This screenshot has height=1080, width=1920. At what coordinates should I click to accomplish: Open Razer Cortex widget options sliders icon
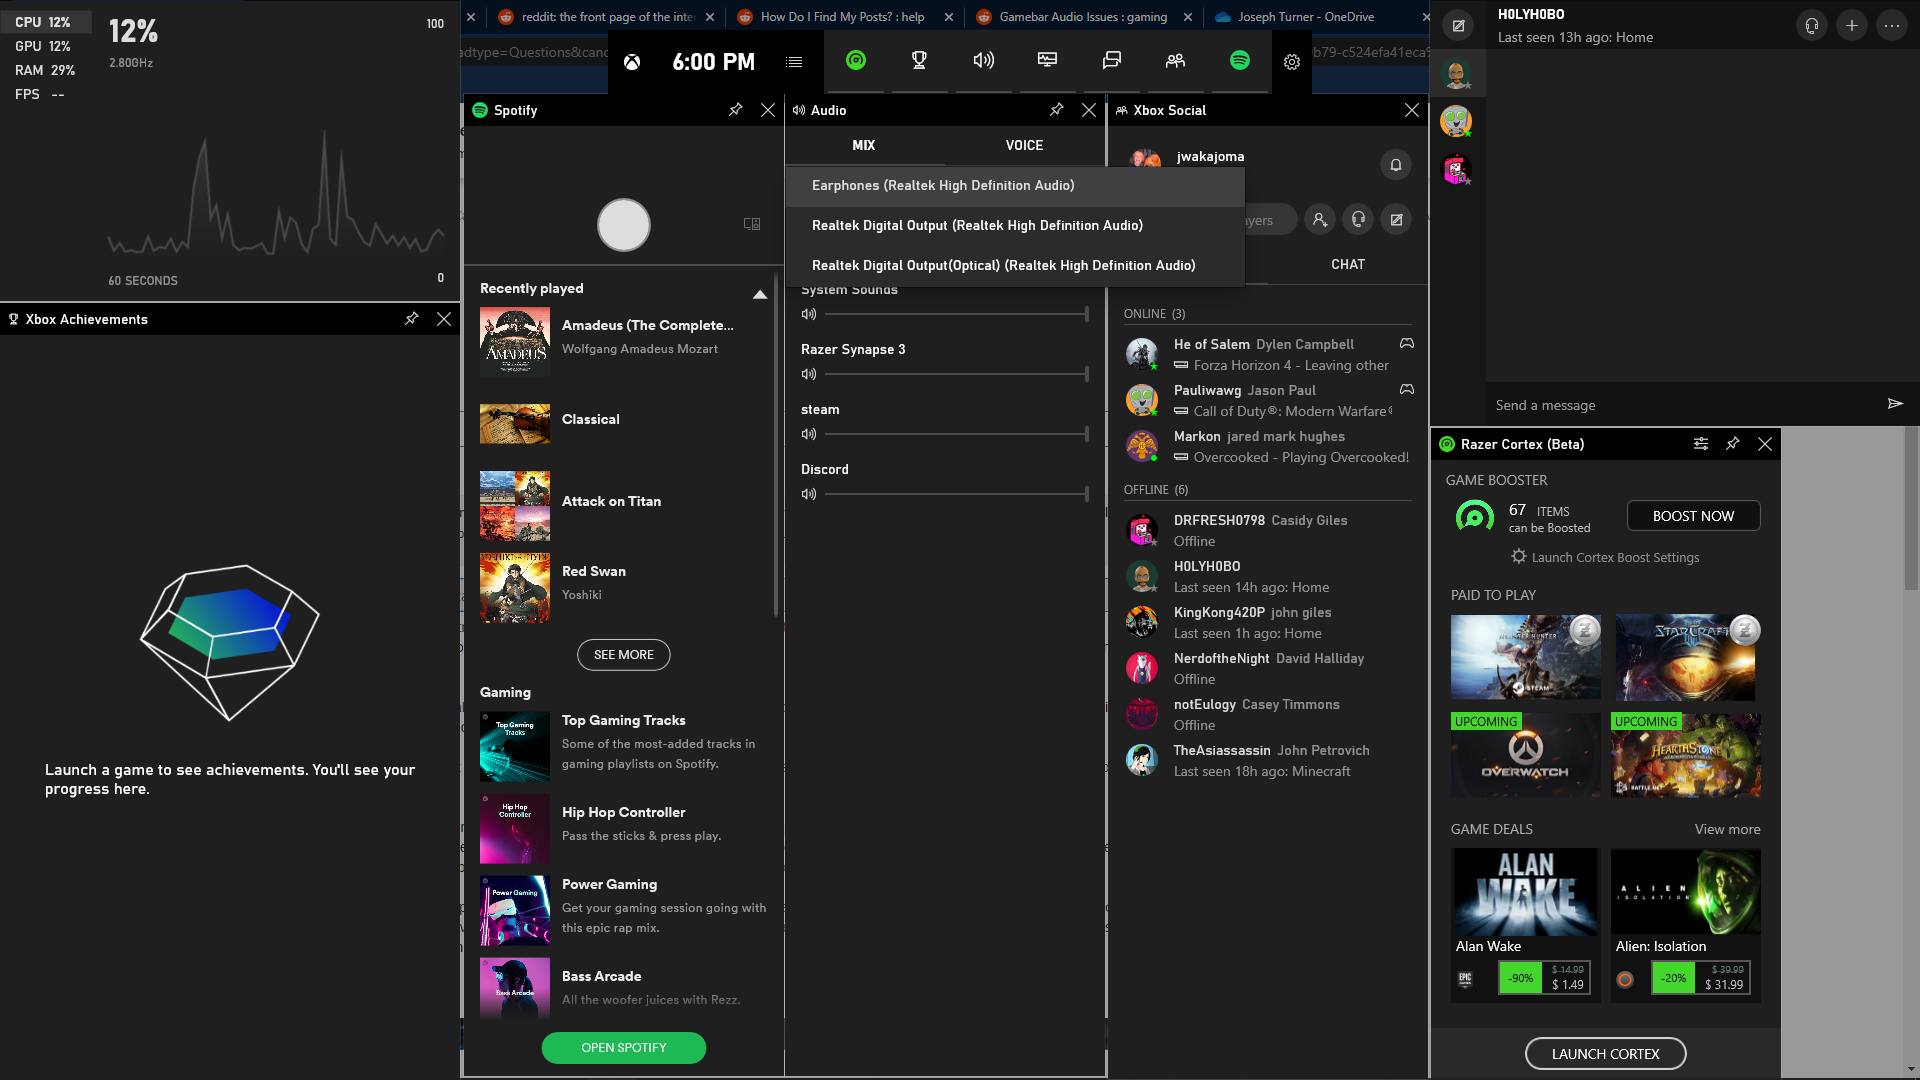(1700, 444)
